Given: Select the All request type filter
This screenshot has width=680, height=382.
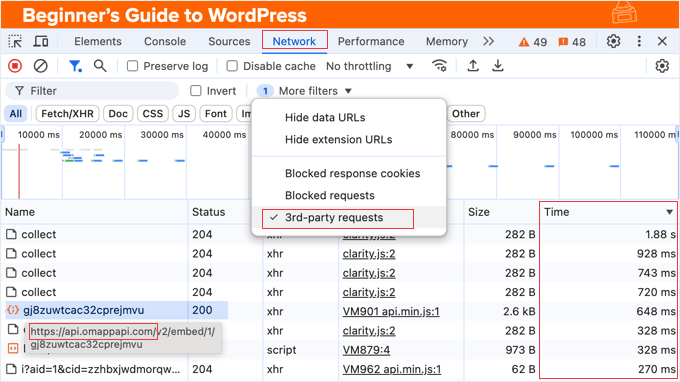Looking at the screenshot, I should 16,114.
